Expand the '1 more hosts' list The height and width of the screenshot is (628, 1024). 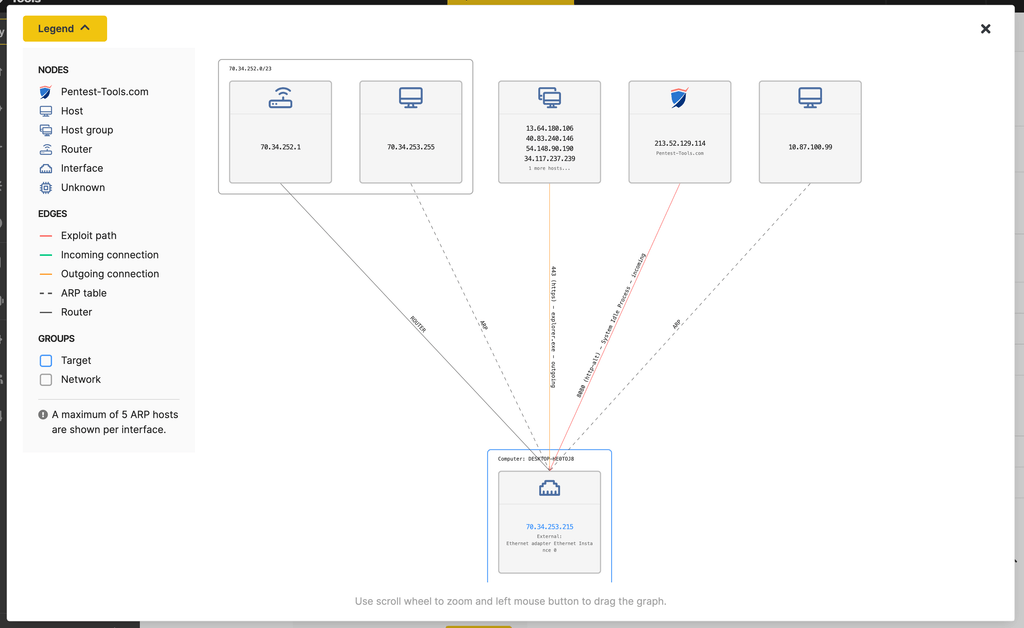(x=549, y=169)
